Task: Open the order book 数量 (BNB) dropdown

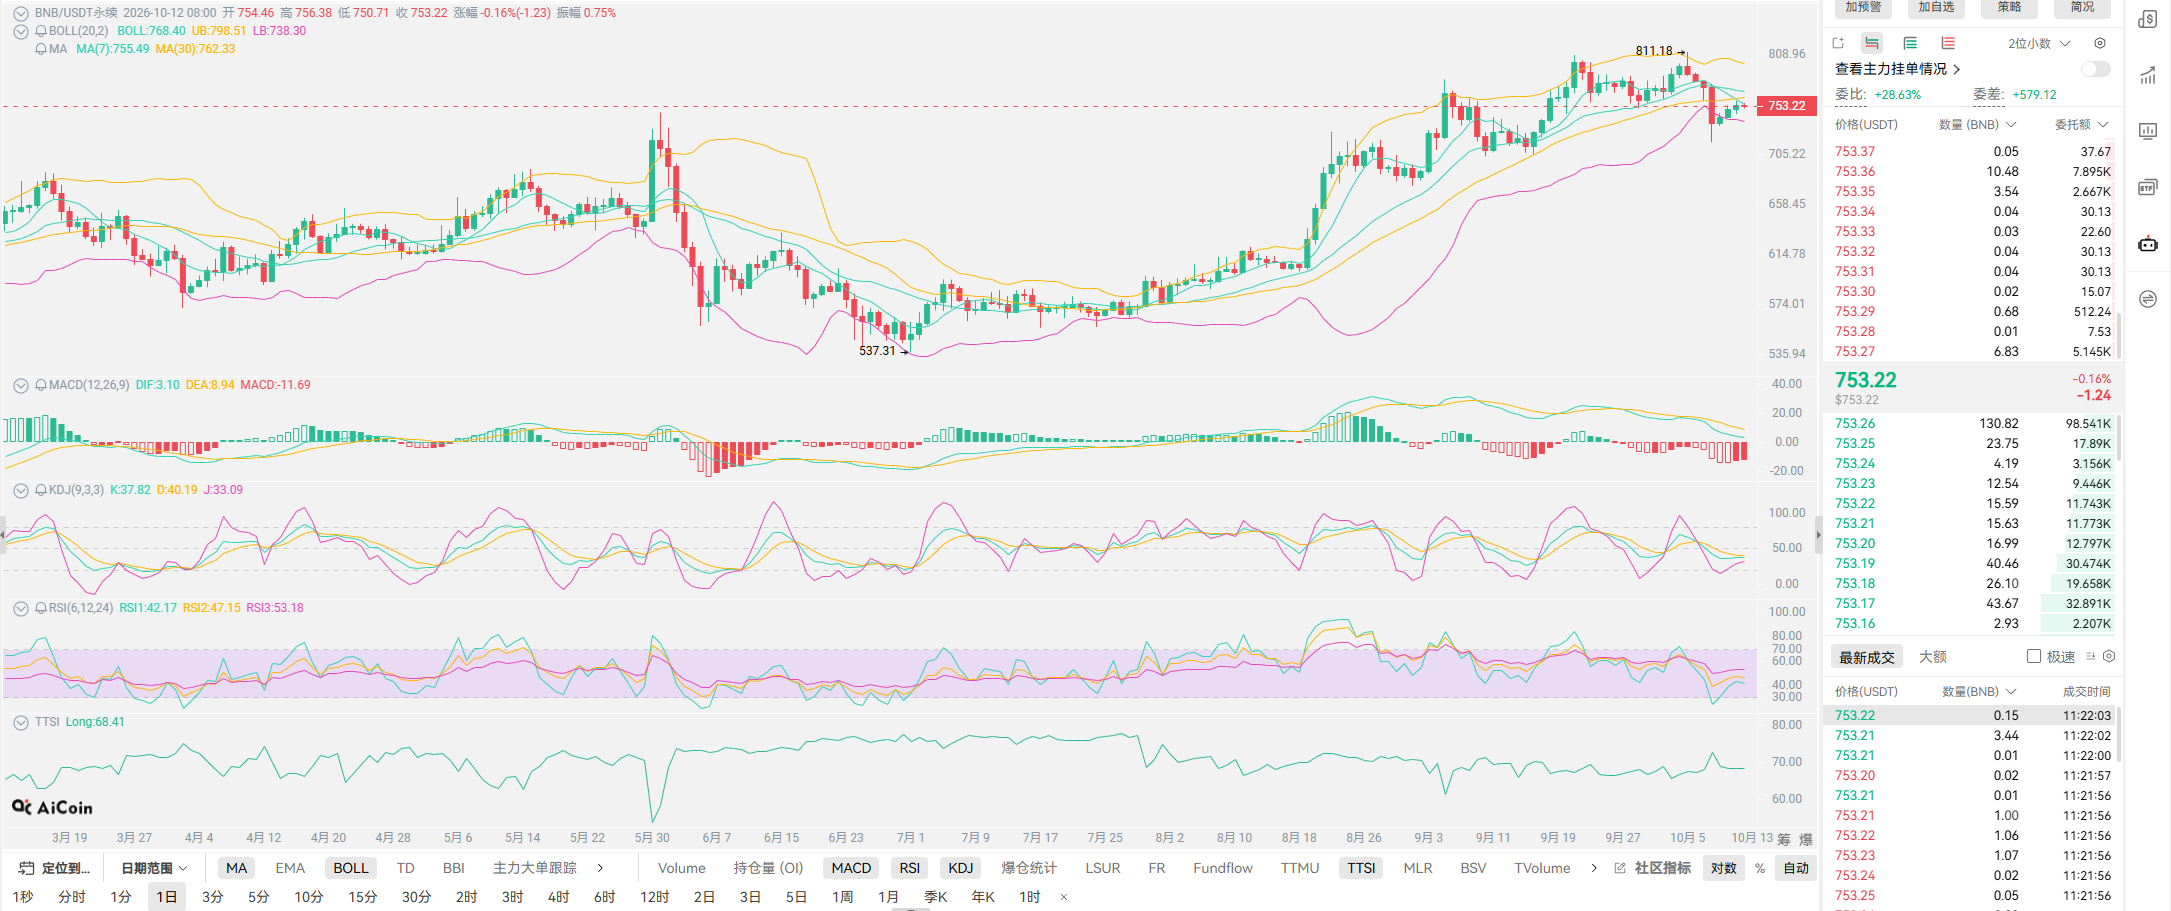Action: [x=1977, y=124]
